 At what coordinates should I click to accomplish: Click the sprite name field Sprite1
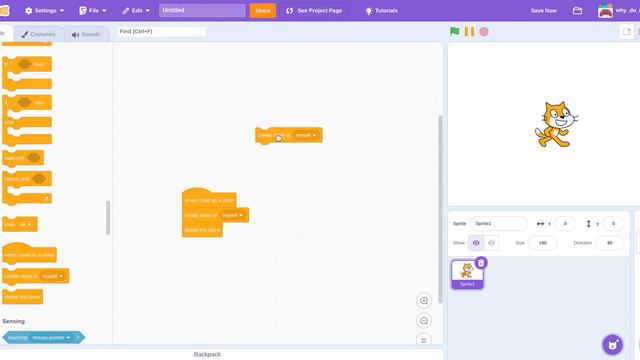(498, 224)
